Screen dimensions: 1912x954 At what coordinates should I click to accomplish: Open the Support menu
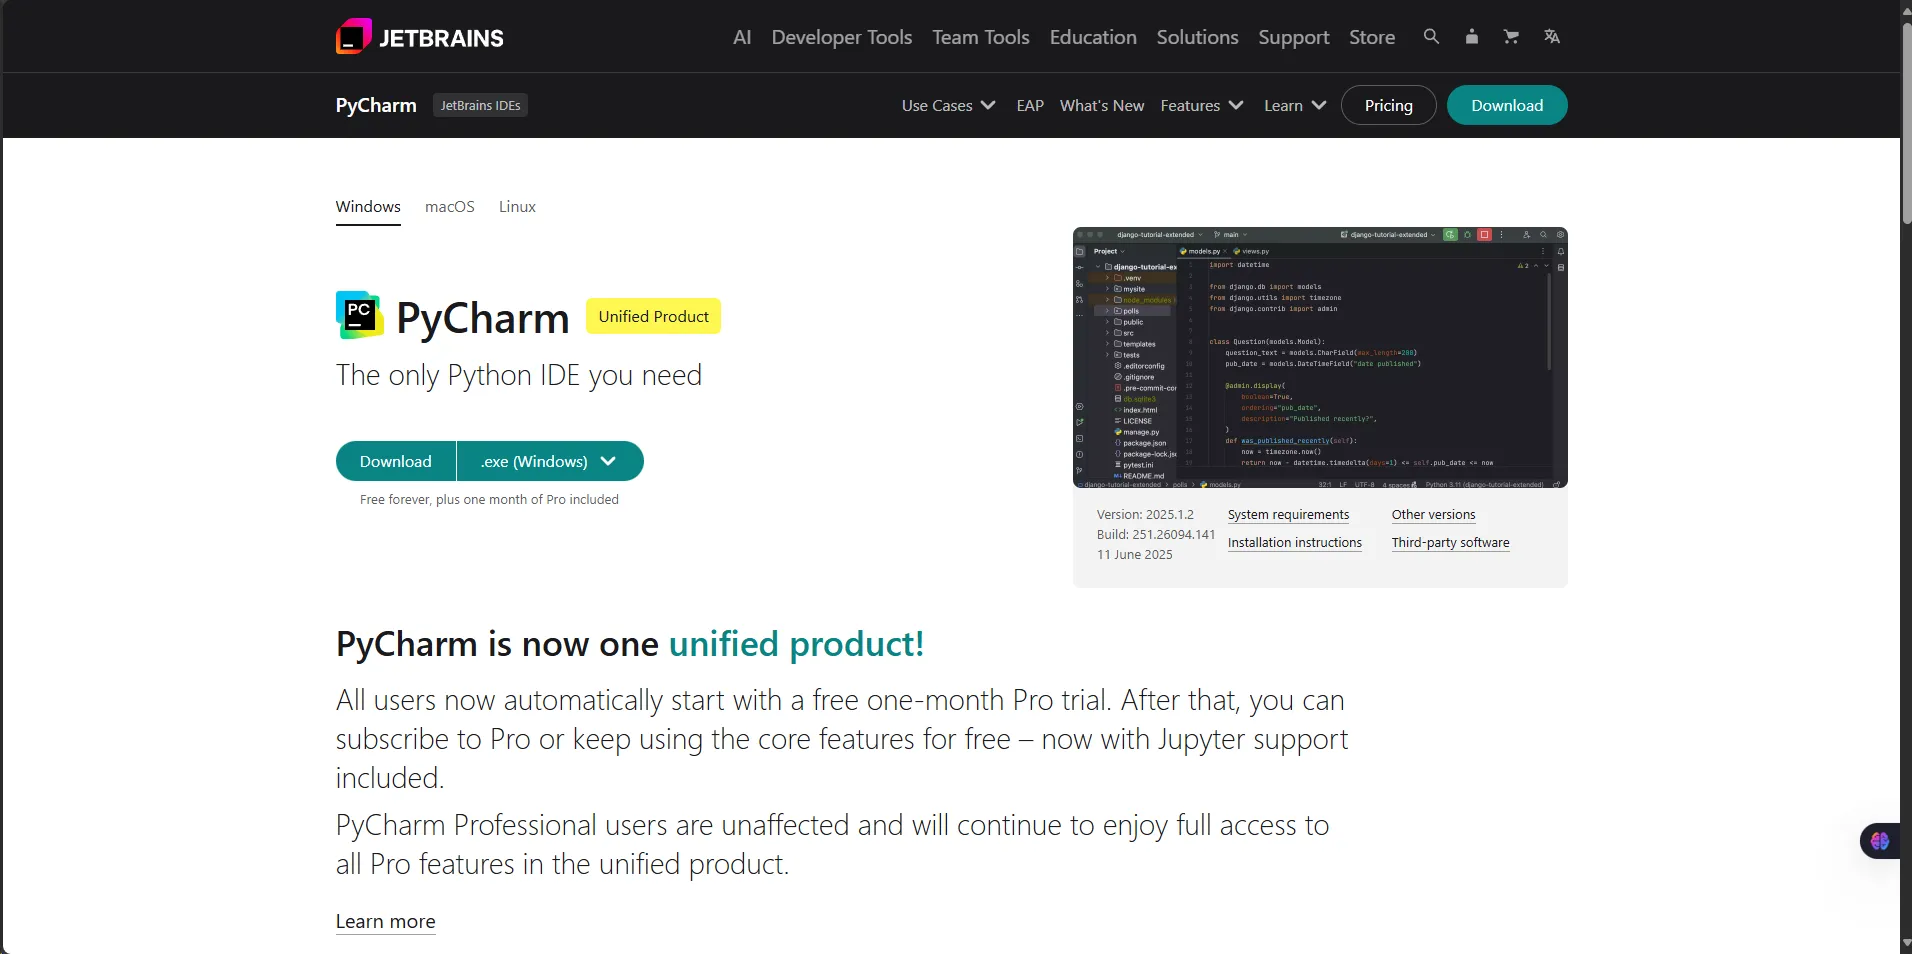tap(1294, 37)
